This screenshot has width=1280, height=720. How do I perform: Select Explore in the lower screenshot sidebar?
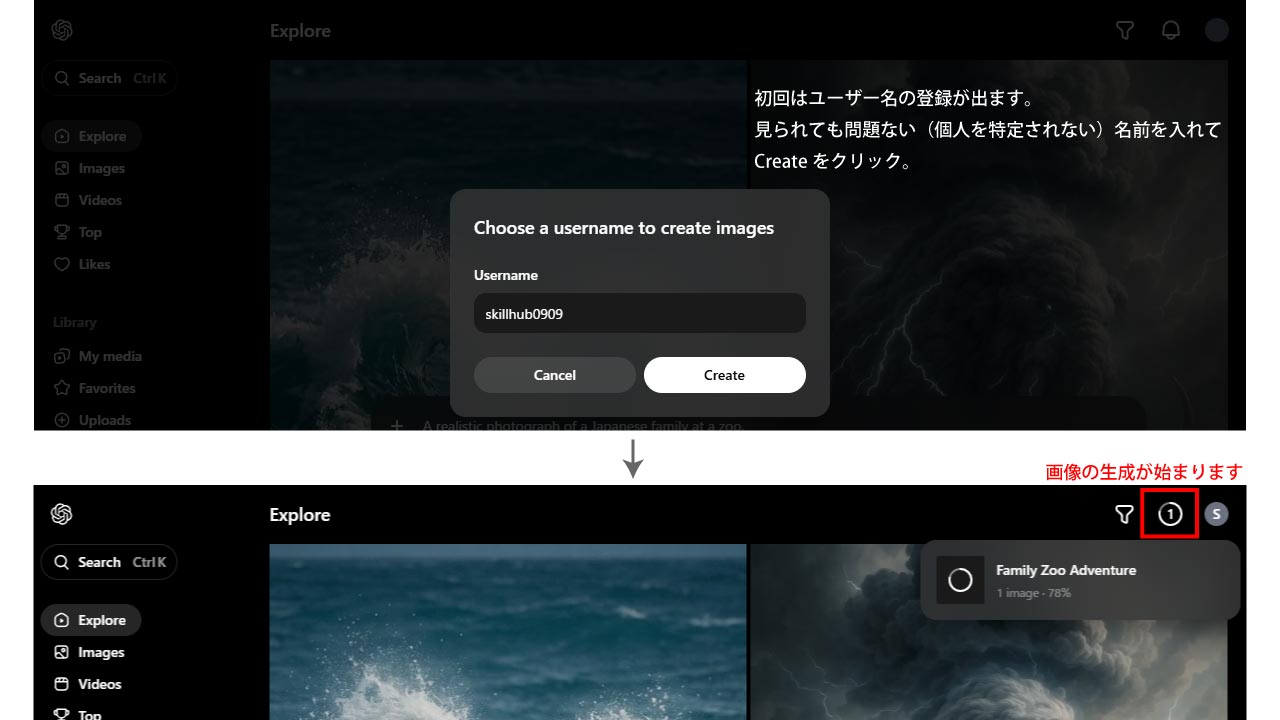coord(91,620)
